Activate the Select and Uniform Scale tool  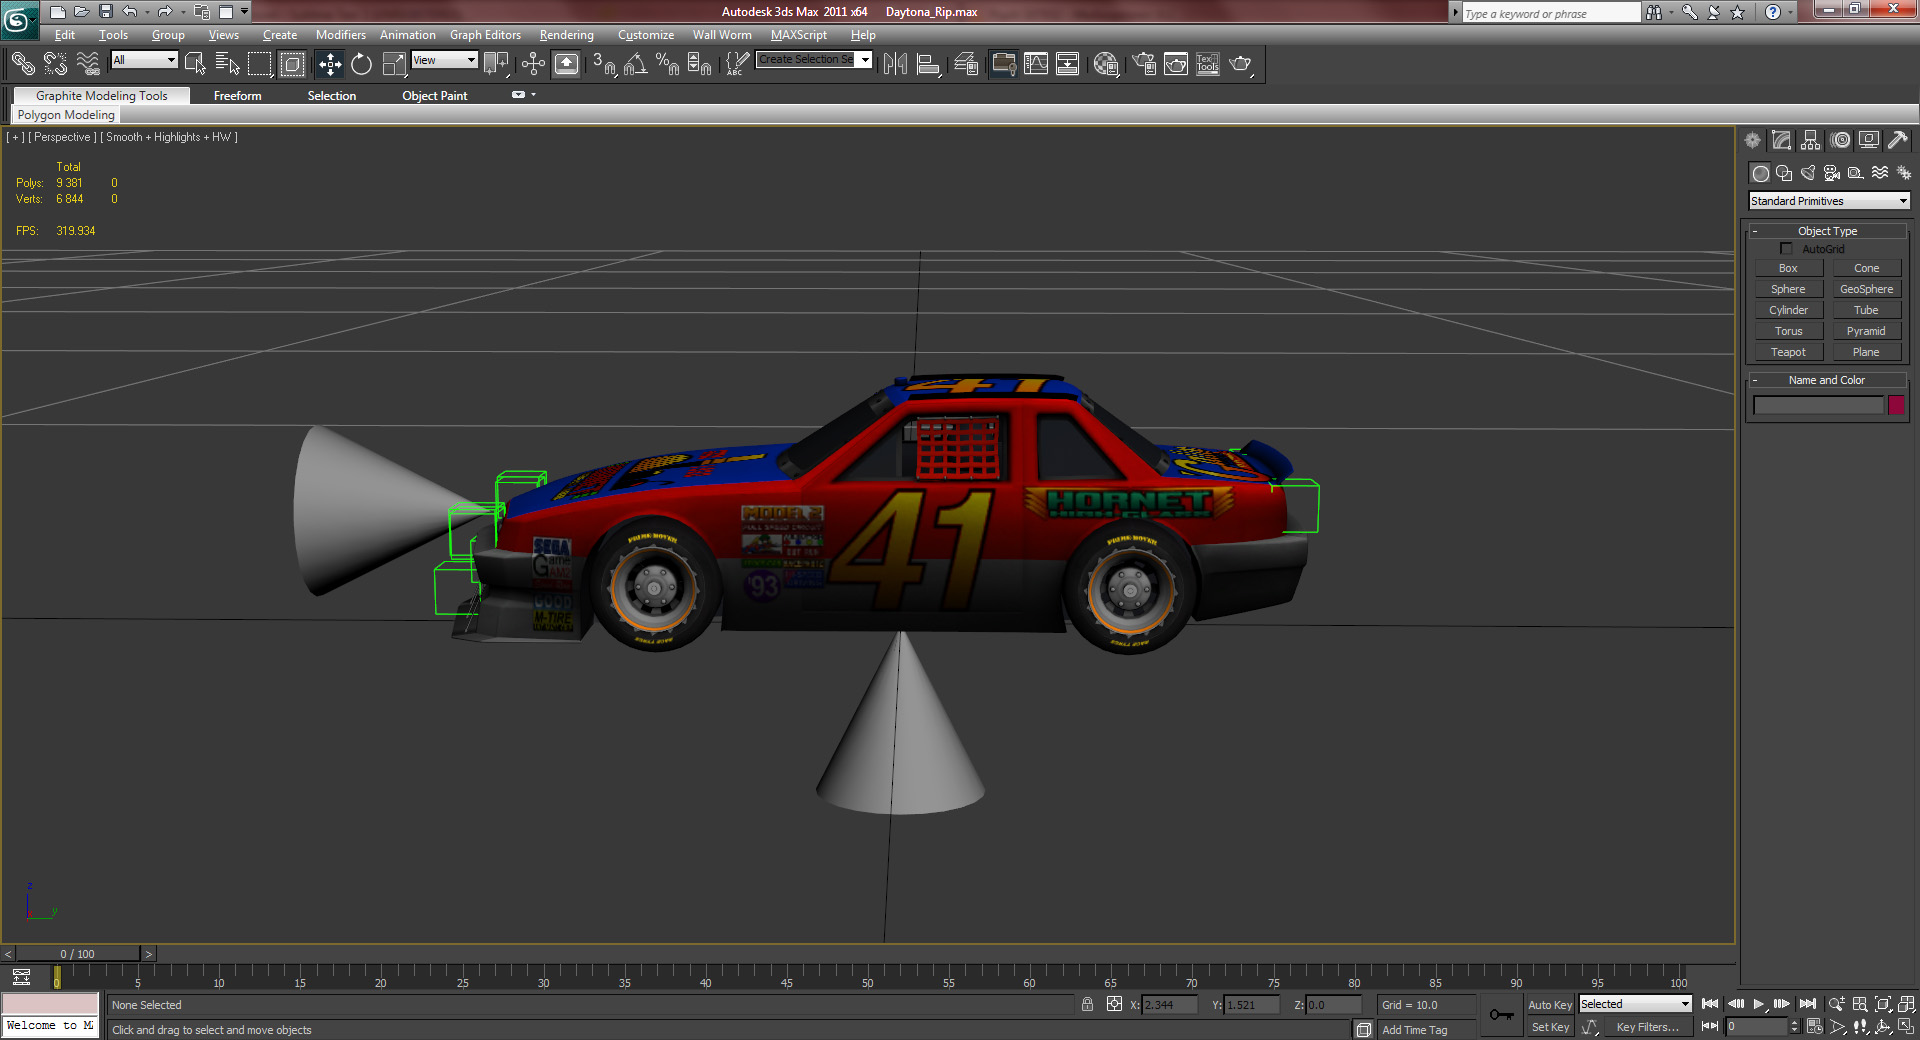394,64
